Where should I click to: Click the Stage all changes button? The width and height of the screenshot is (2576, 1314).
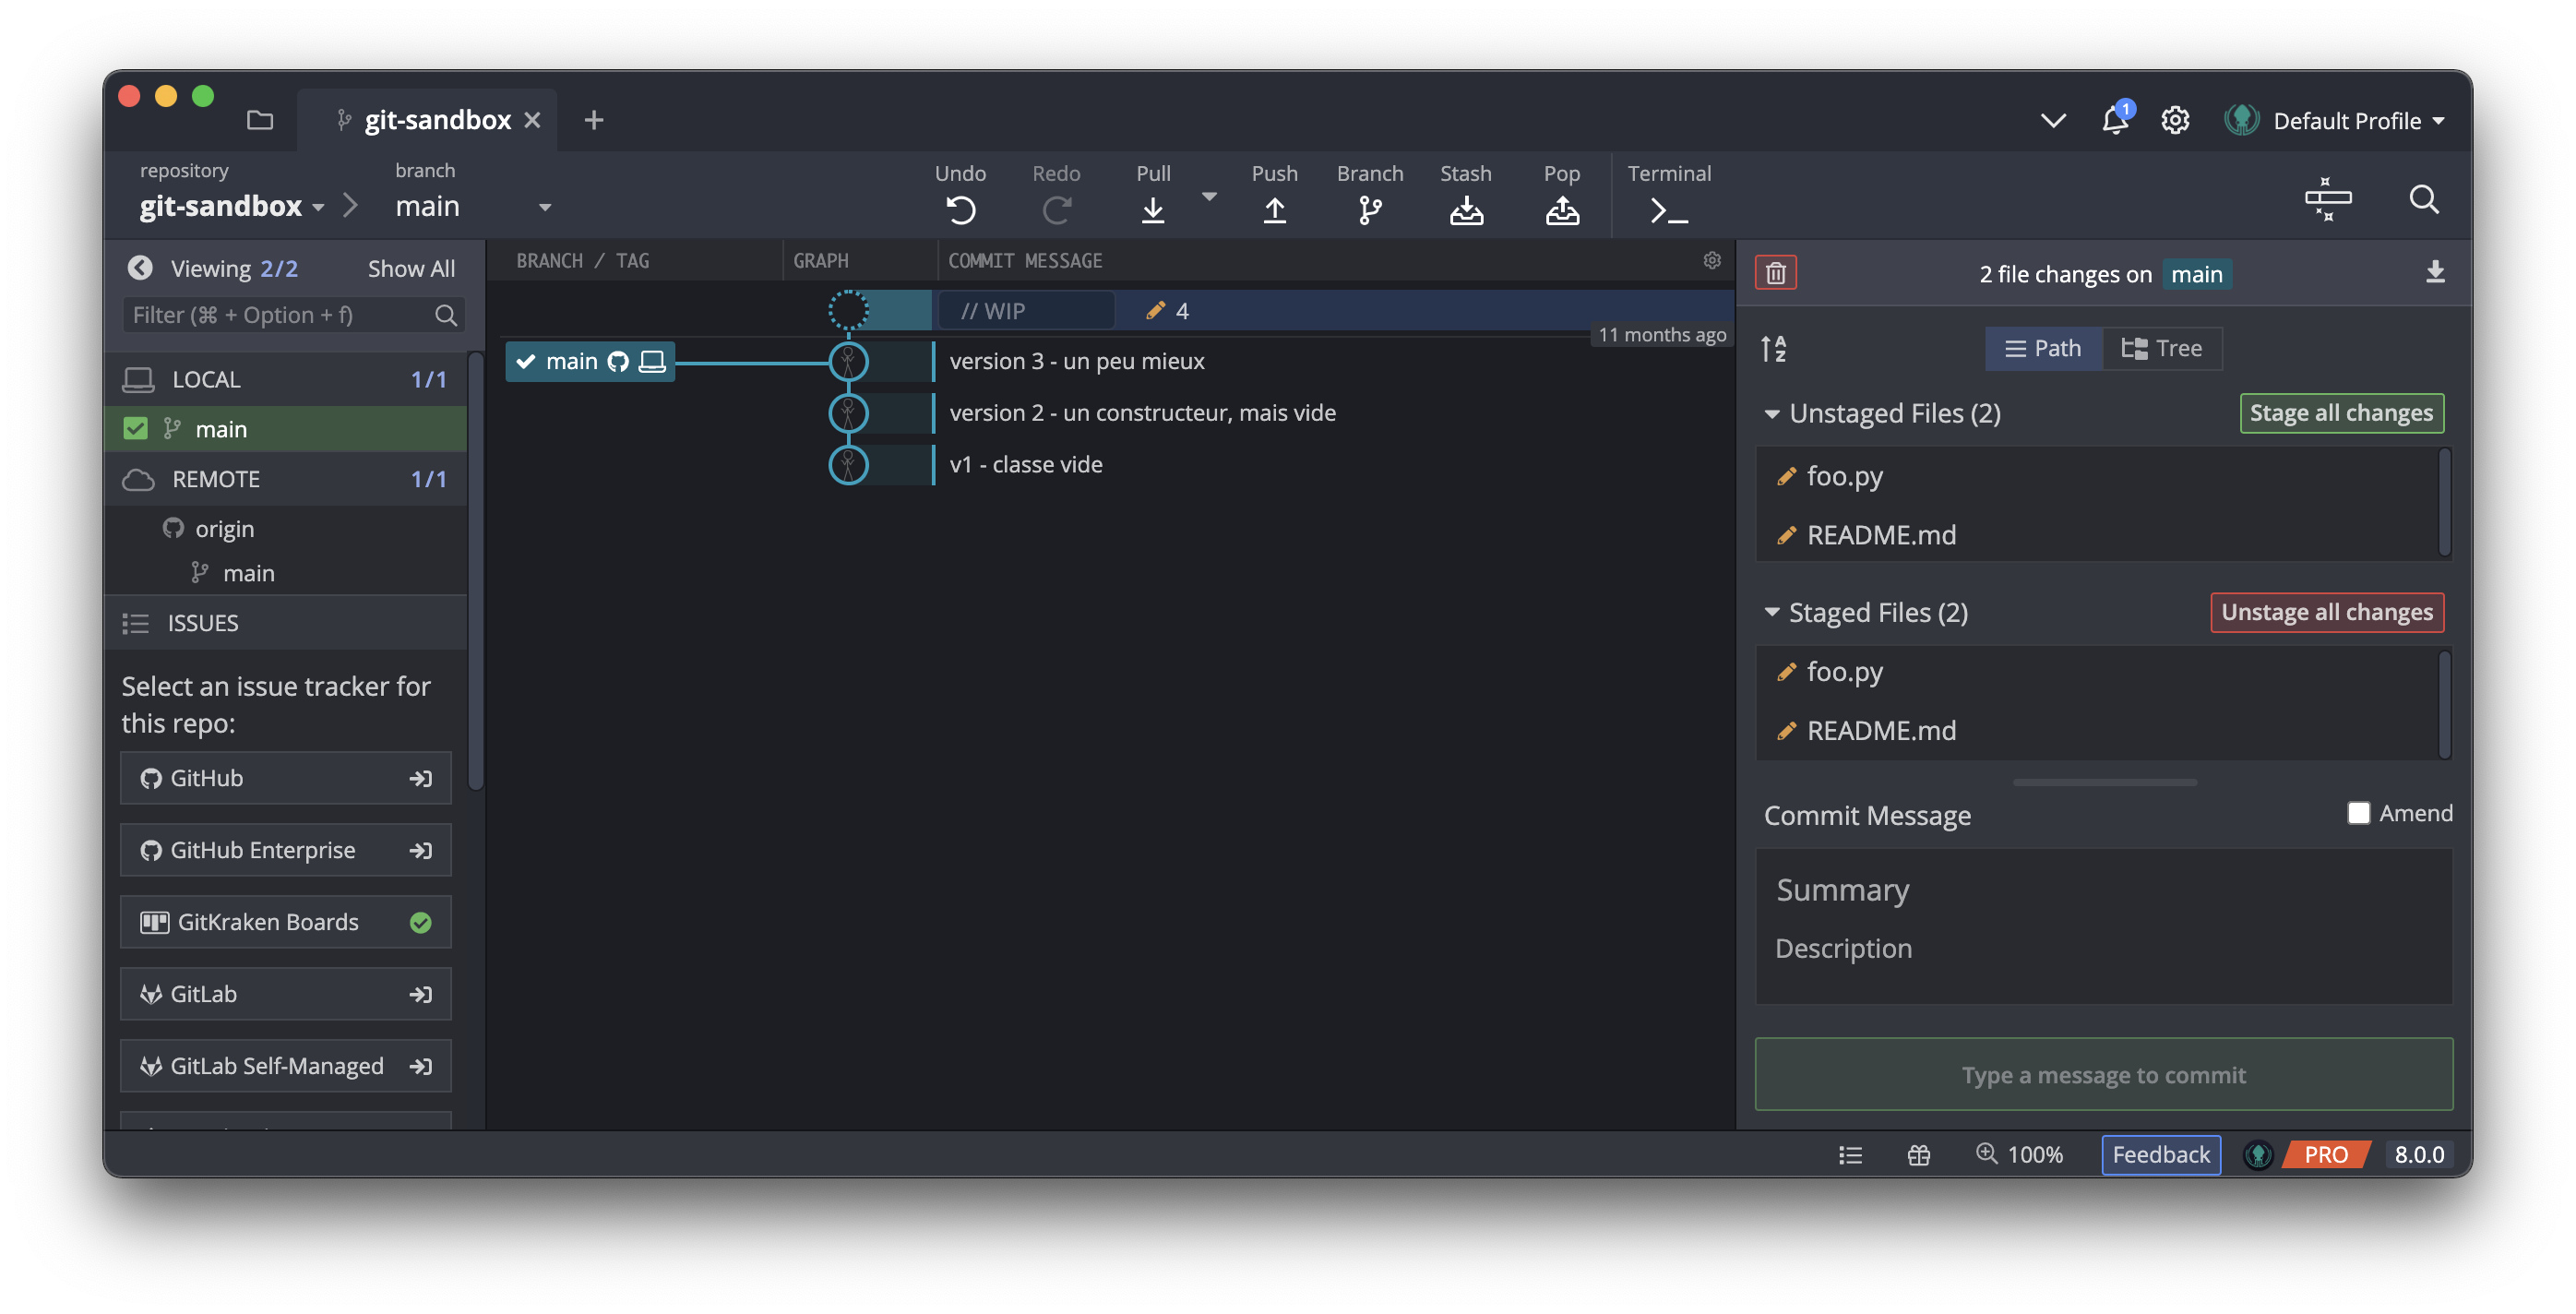coord(2341,413)
